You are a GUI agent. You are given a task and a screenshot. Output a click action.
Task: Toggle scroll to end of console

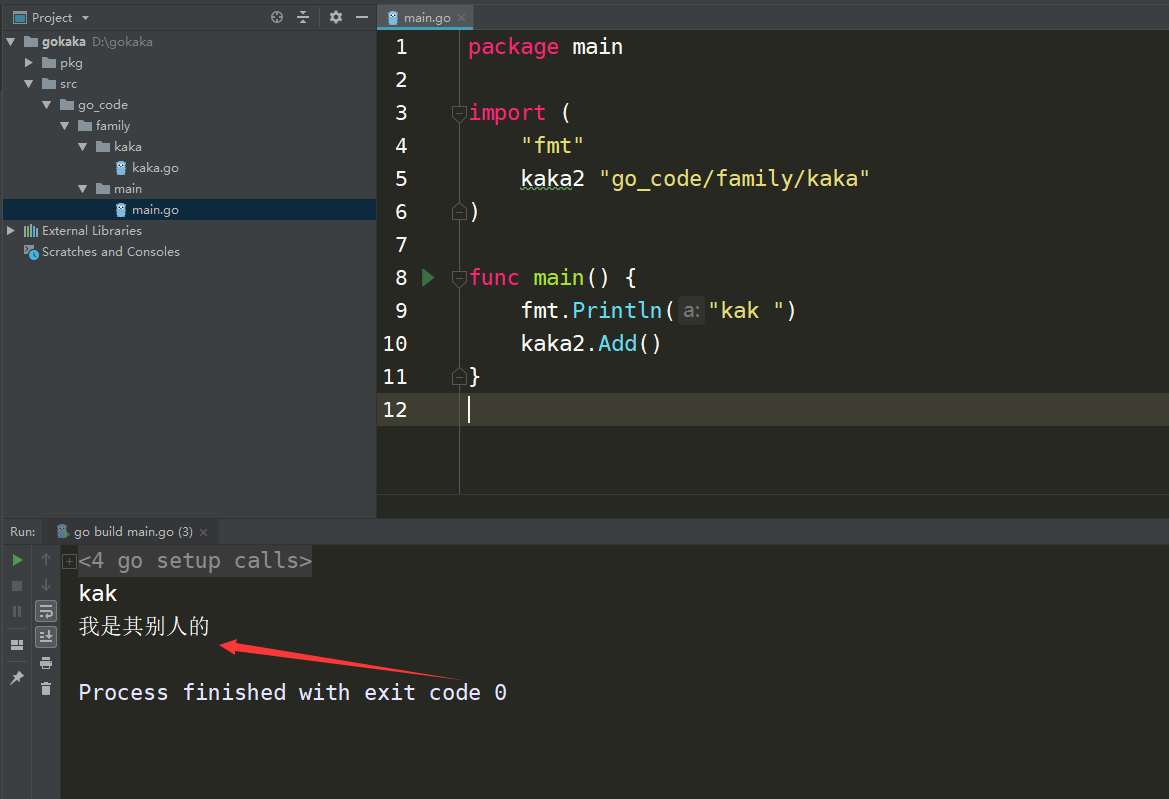point(46,637)
